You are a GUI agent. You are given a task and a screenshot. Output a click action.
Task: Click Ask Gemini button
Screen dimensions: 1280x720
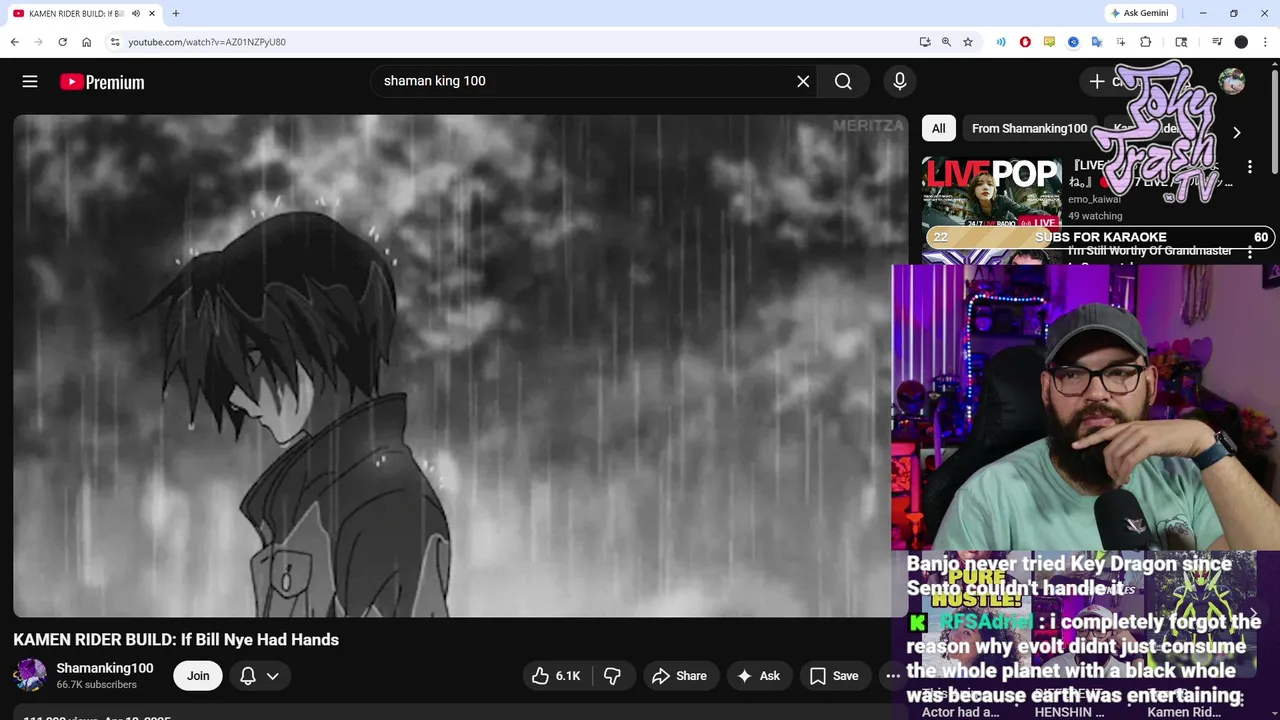(x=1139, y=13)
